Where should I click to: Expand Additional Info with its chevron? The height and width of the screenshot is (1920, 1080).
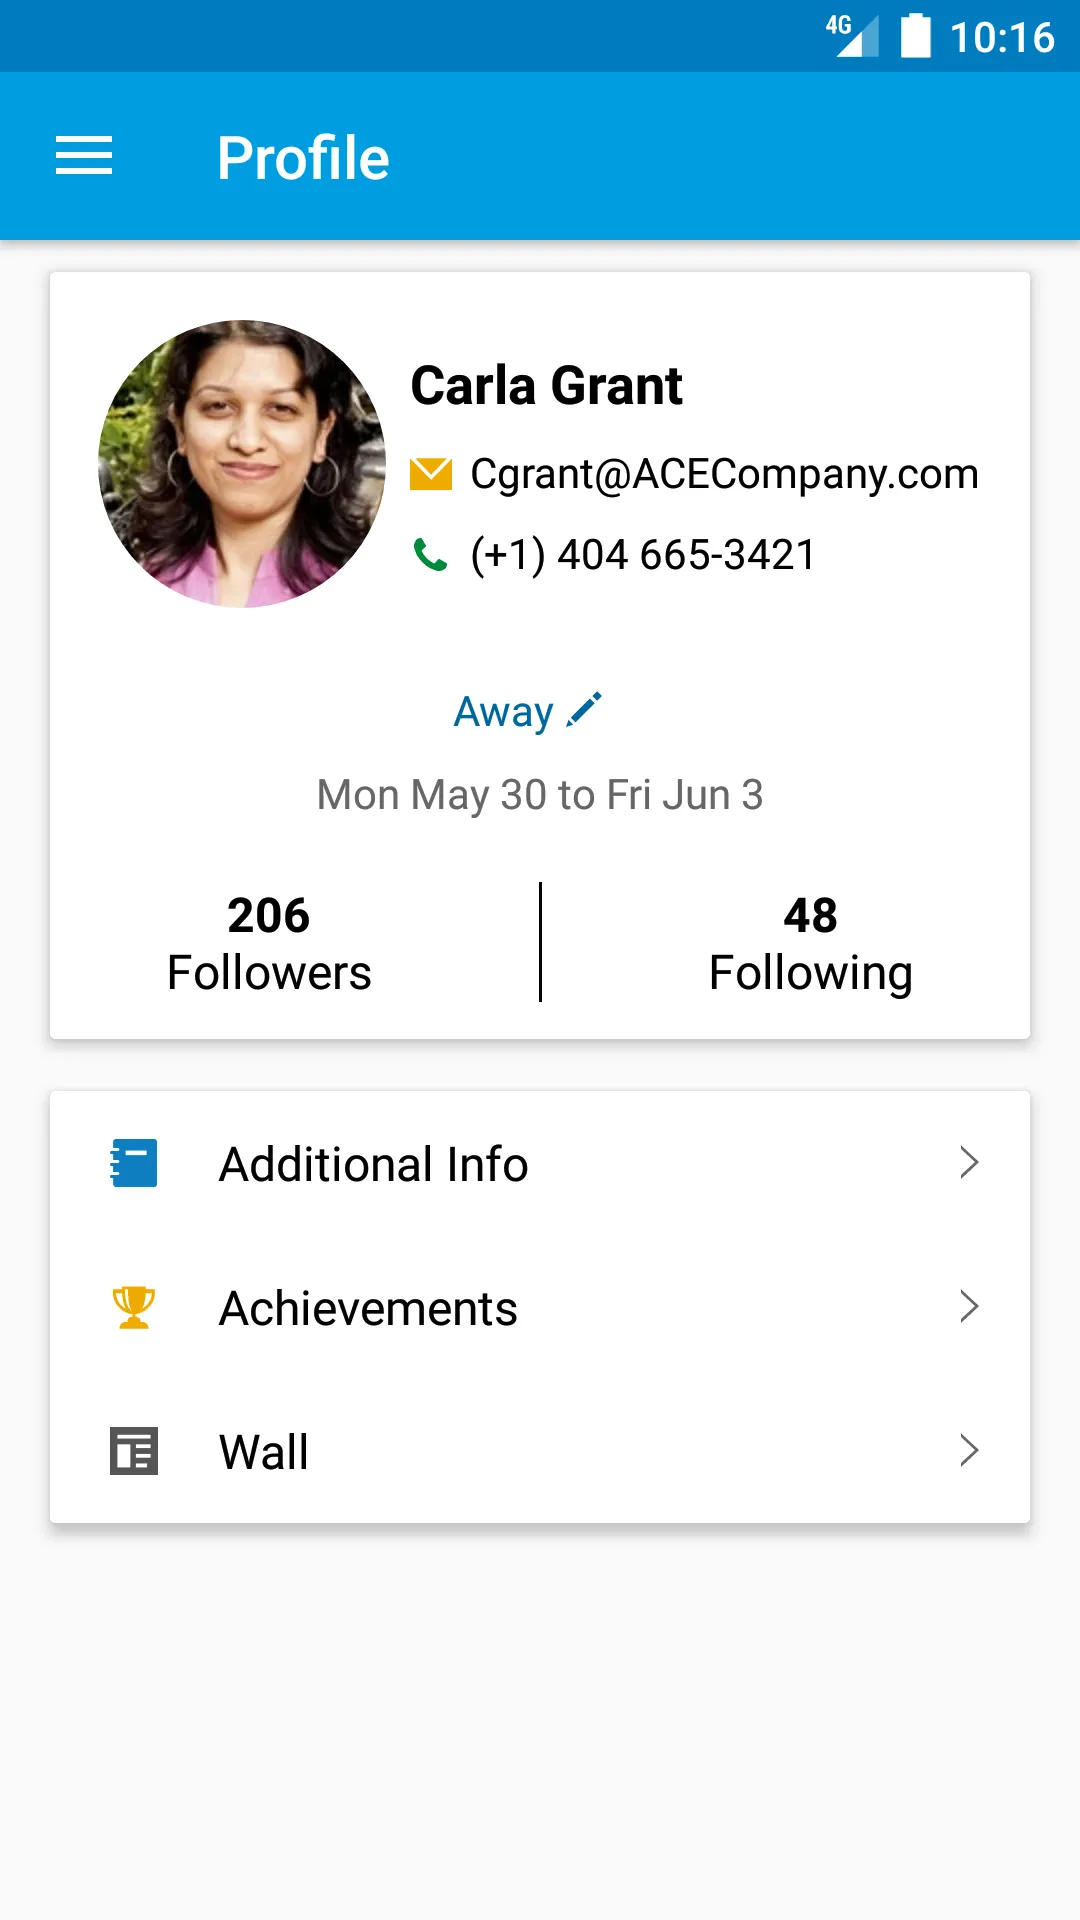click(x=968, y=1163)
